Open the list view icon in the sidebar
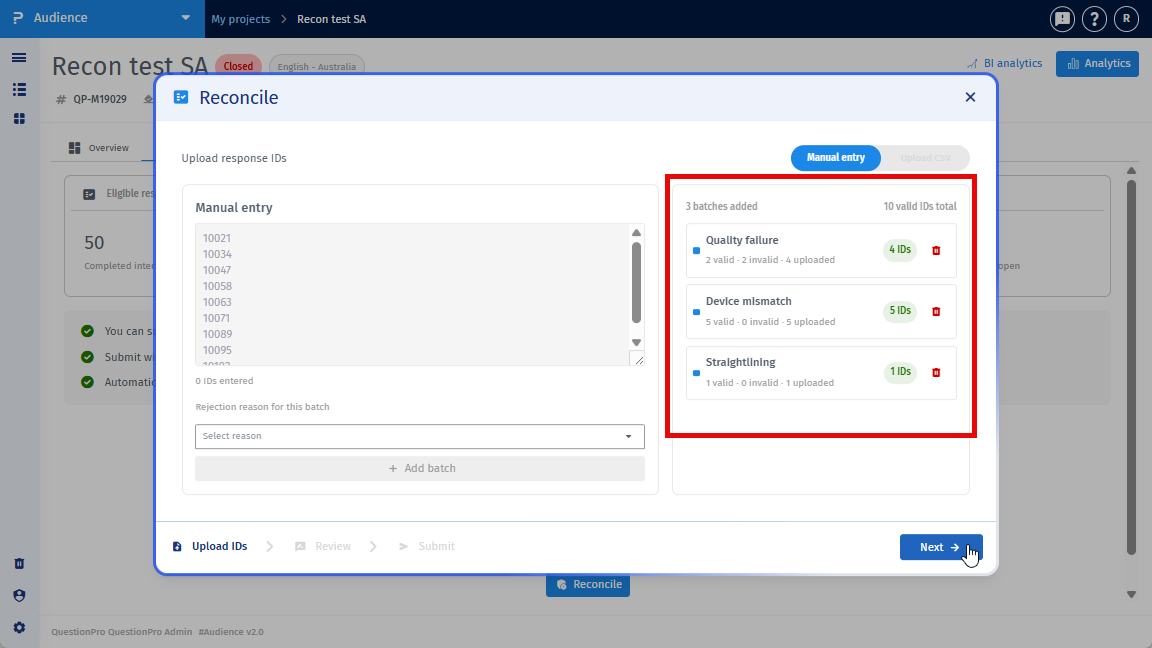This screenshot has height=648, width=1152. [x=19, y=90]
